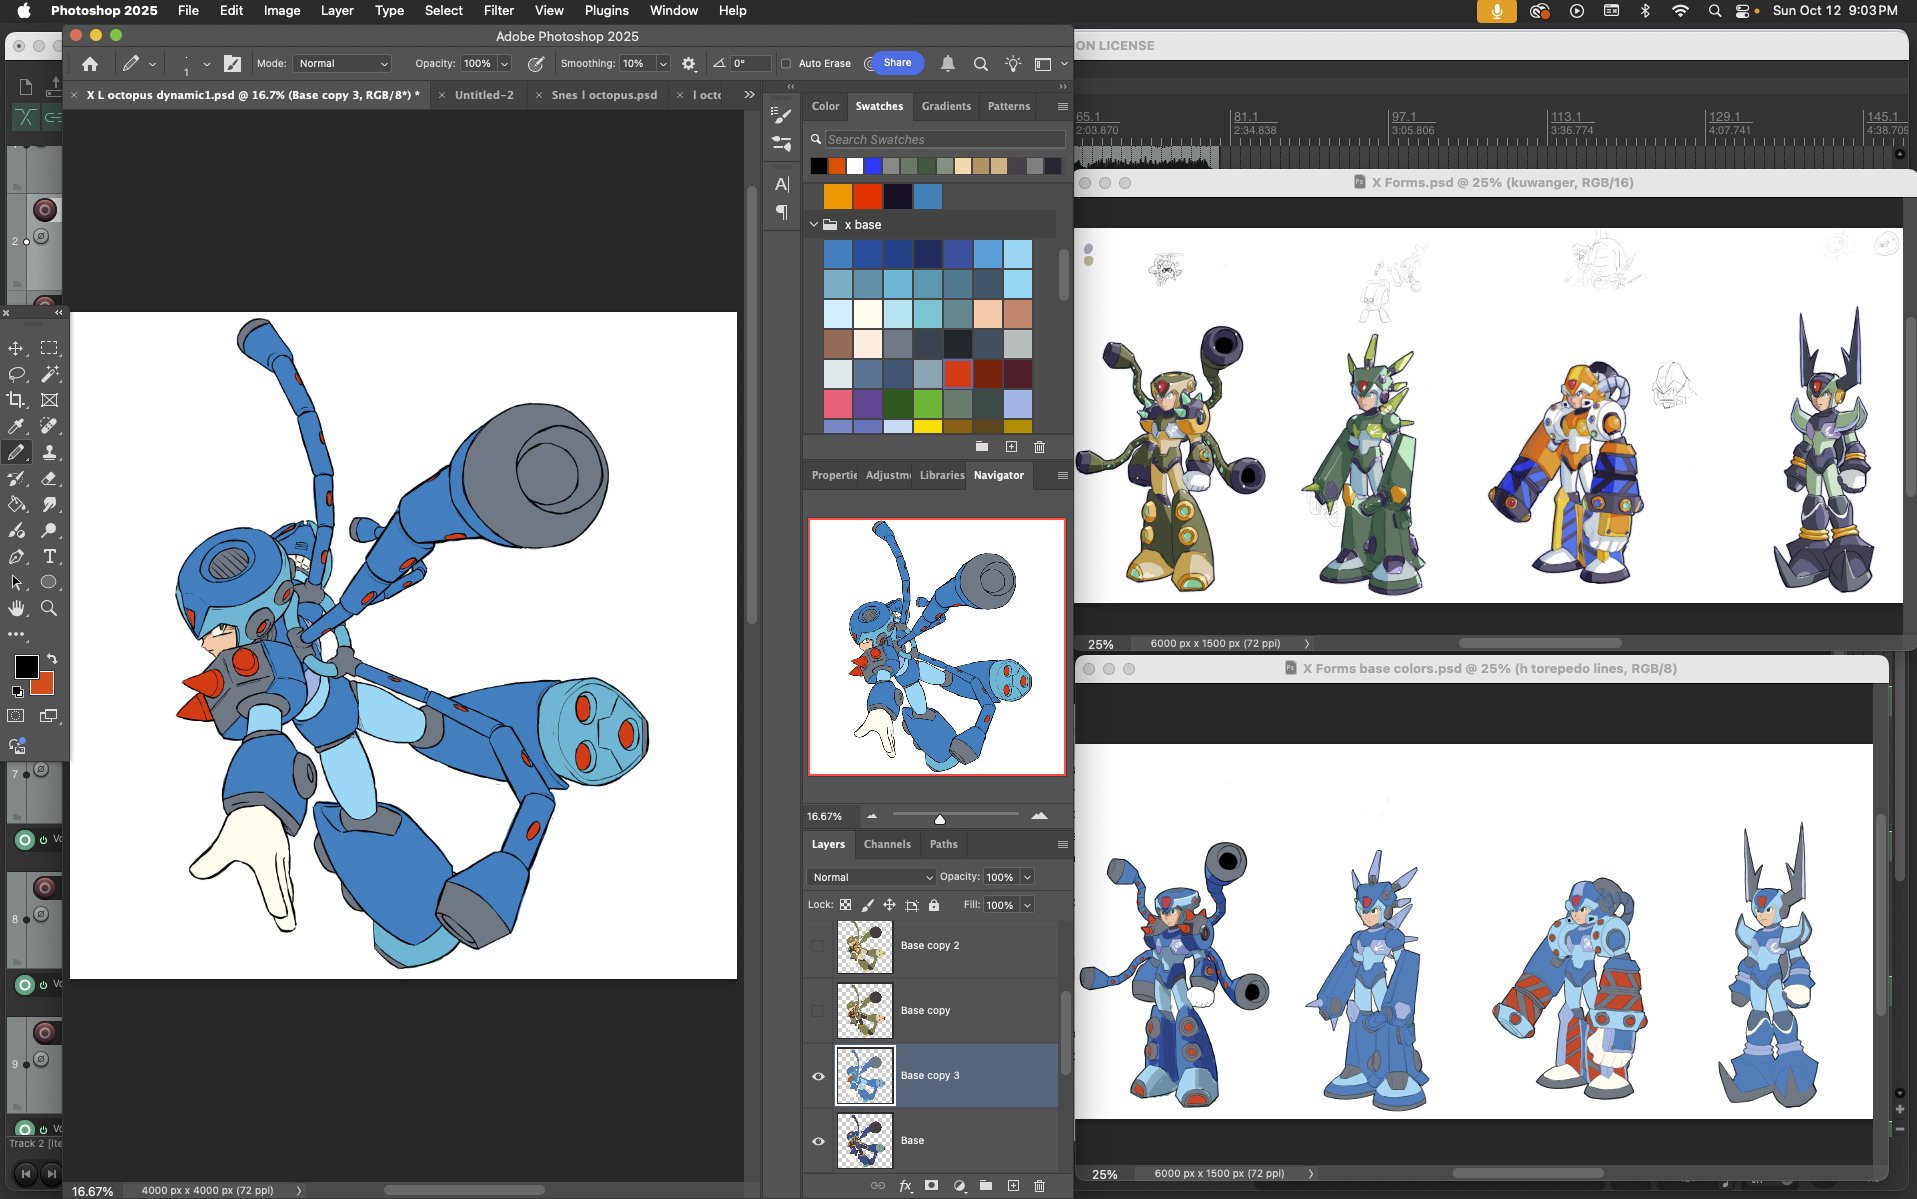Select the Hand tool
This screenshot has width=1917, height=1199.
(x=17, y=608)
